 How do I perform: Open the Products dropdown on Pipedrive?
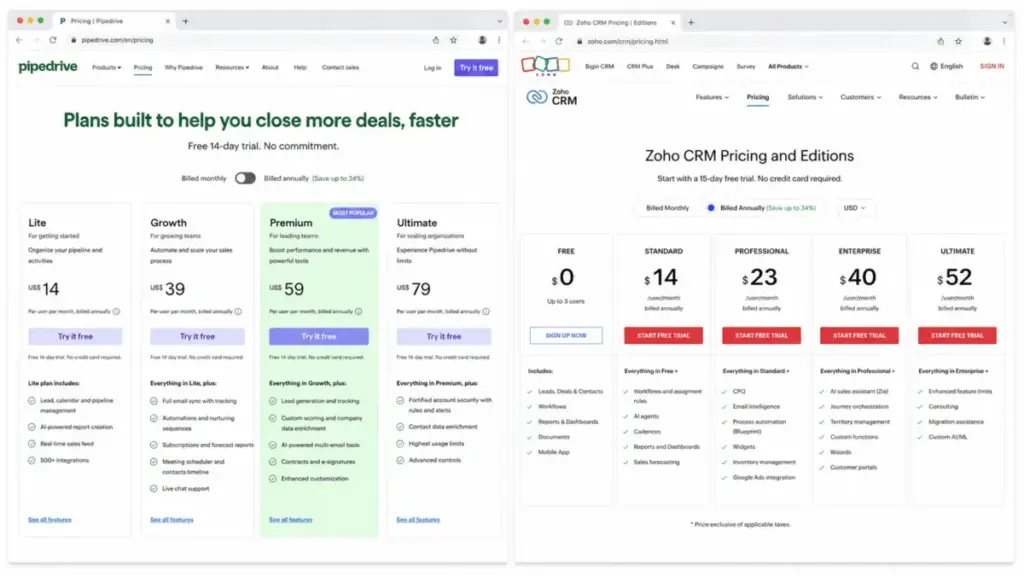(106, 67)
